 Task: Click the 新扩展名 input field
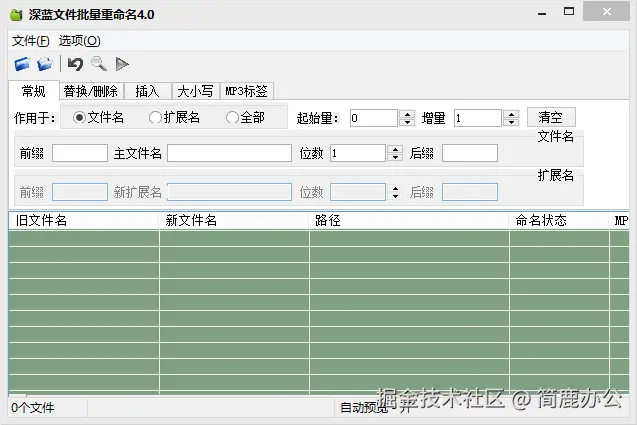tap(230, 192)
